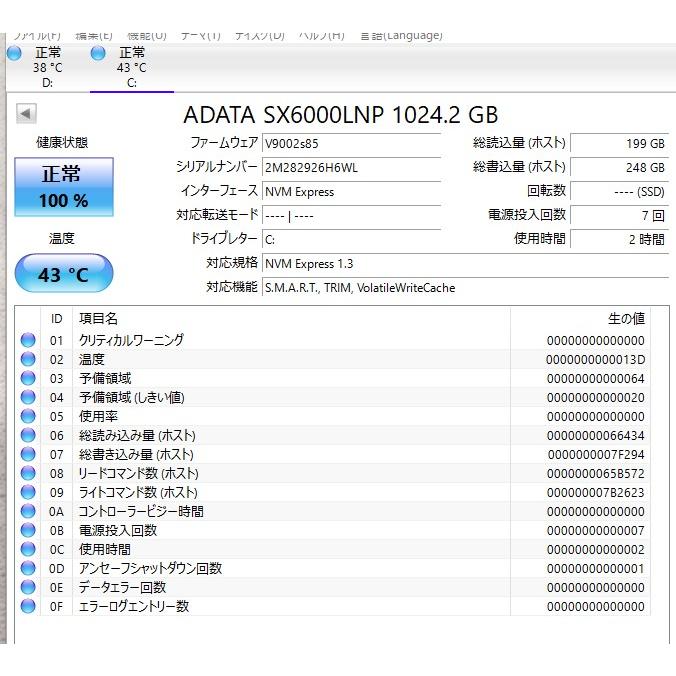Viewport: 676px width, 676px height.
Task: Click the interface field NVM Express
Action: point(351,192)
